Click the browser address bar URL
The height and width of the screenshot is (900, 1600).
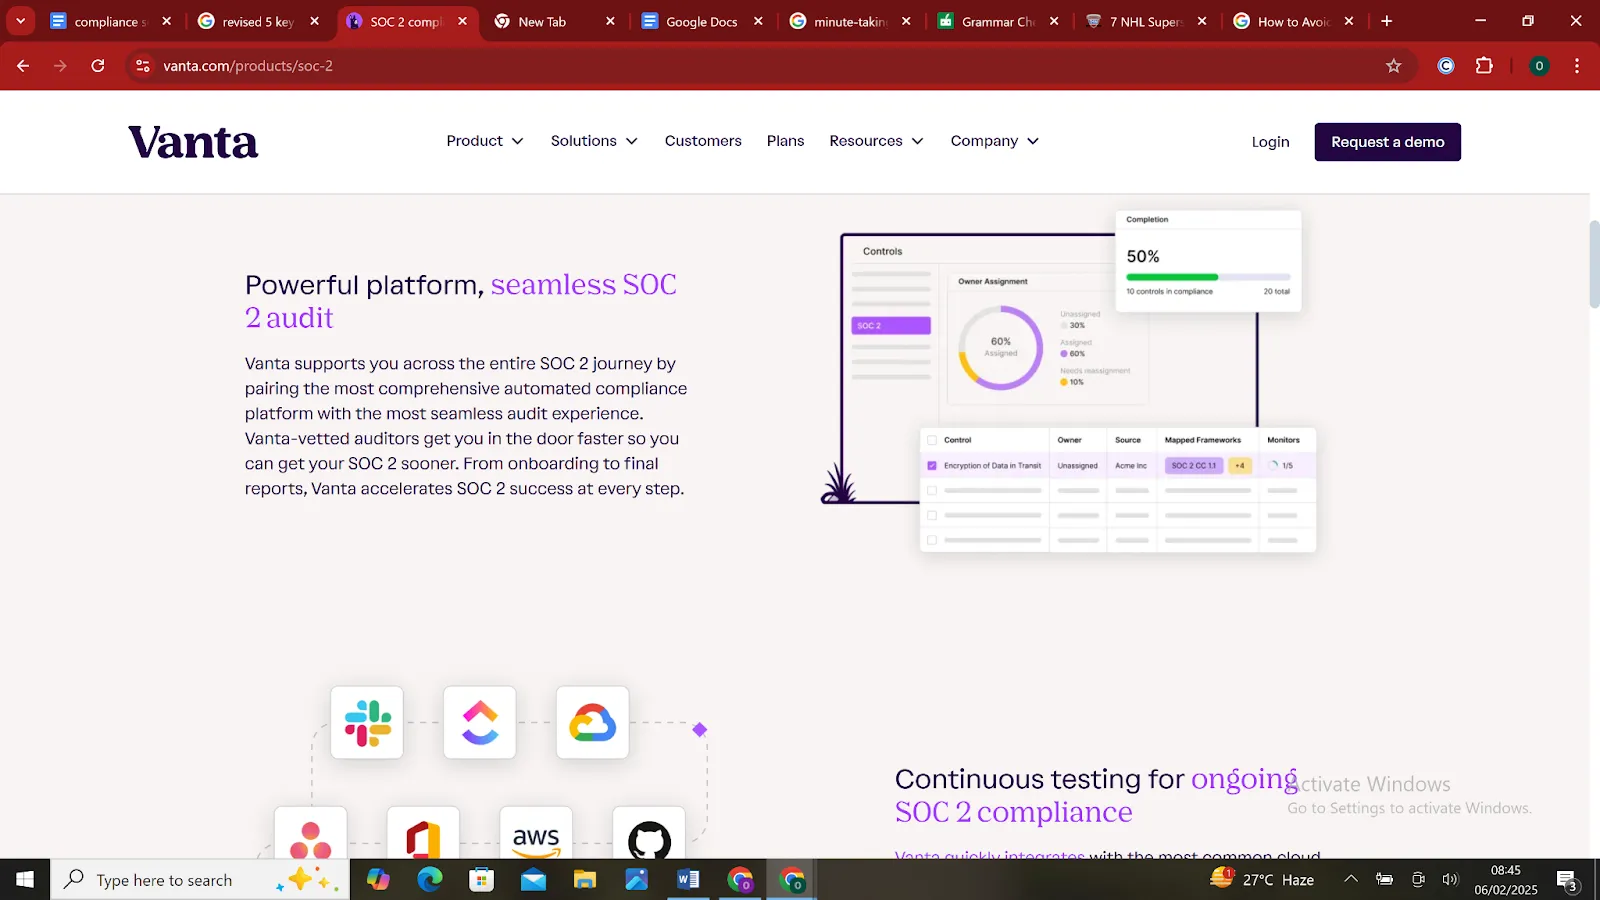pyautogui.click(x=248, y=66)
